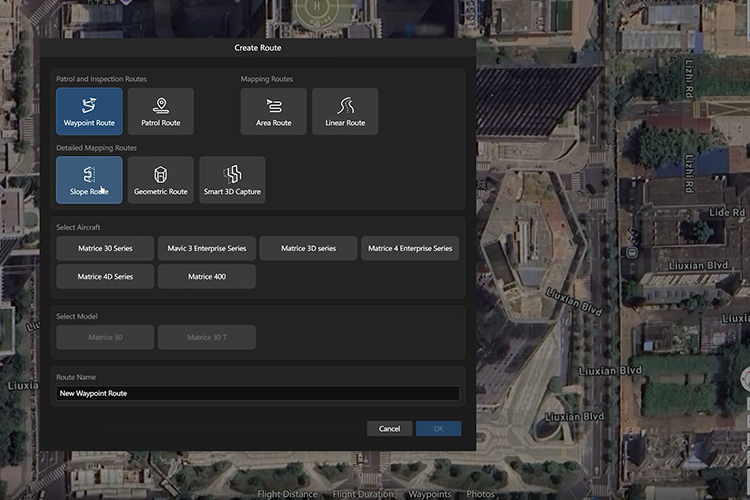
Task: Select Matrice 4 Enterprise Series
Action: [x=410, y=248]
